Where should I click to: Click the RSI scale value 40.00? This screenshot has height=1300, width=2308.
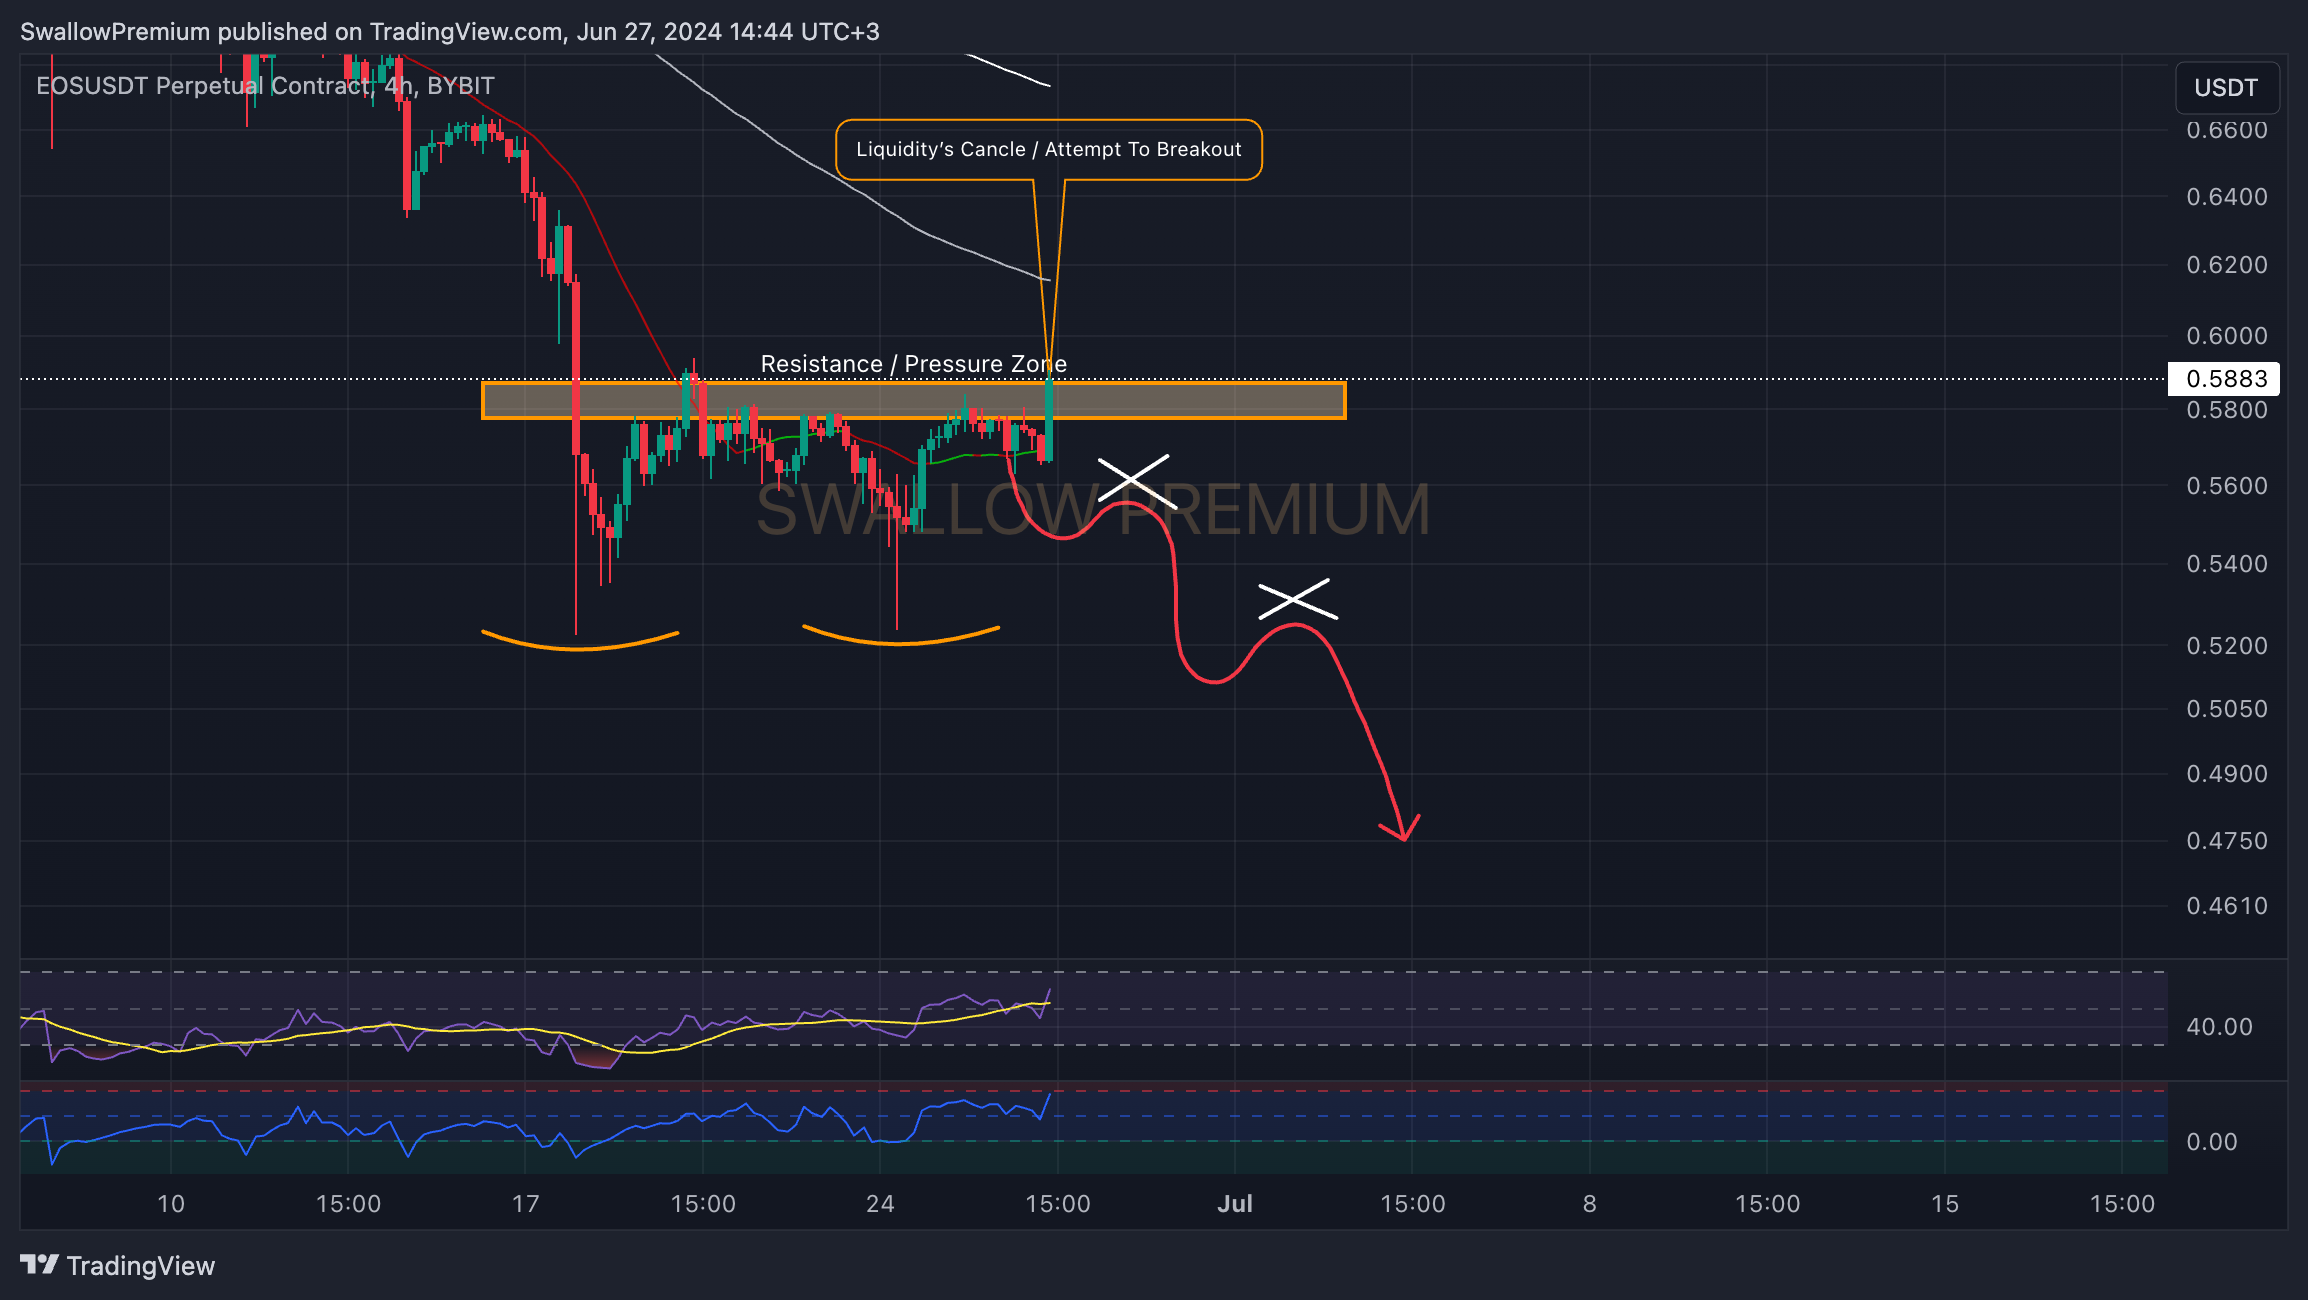[x=2219, y=1027]
